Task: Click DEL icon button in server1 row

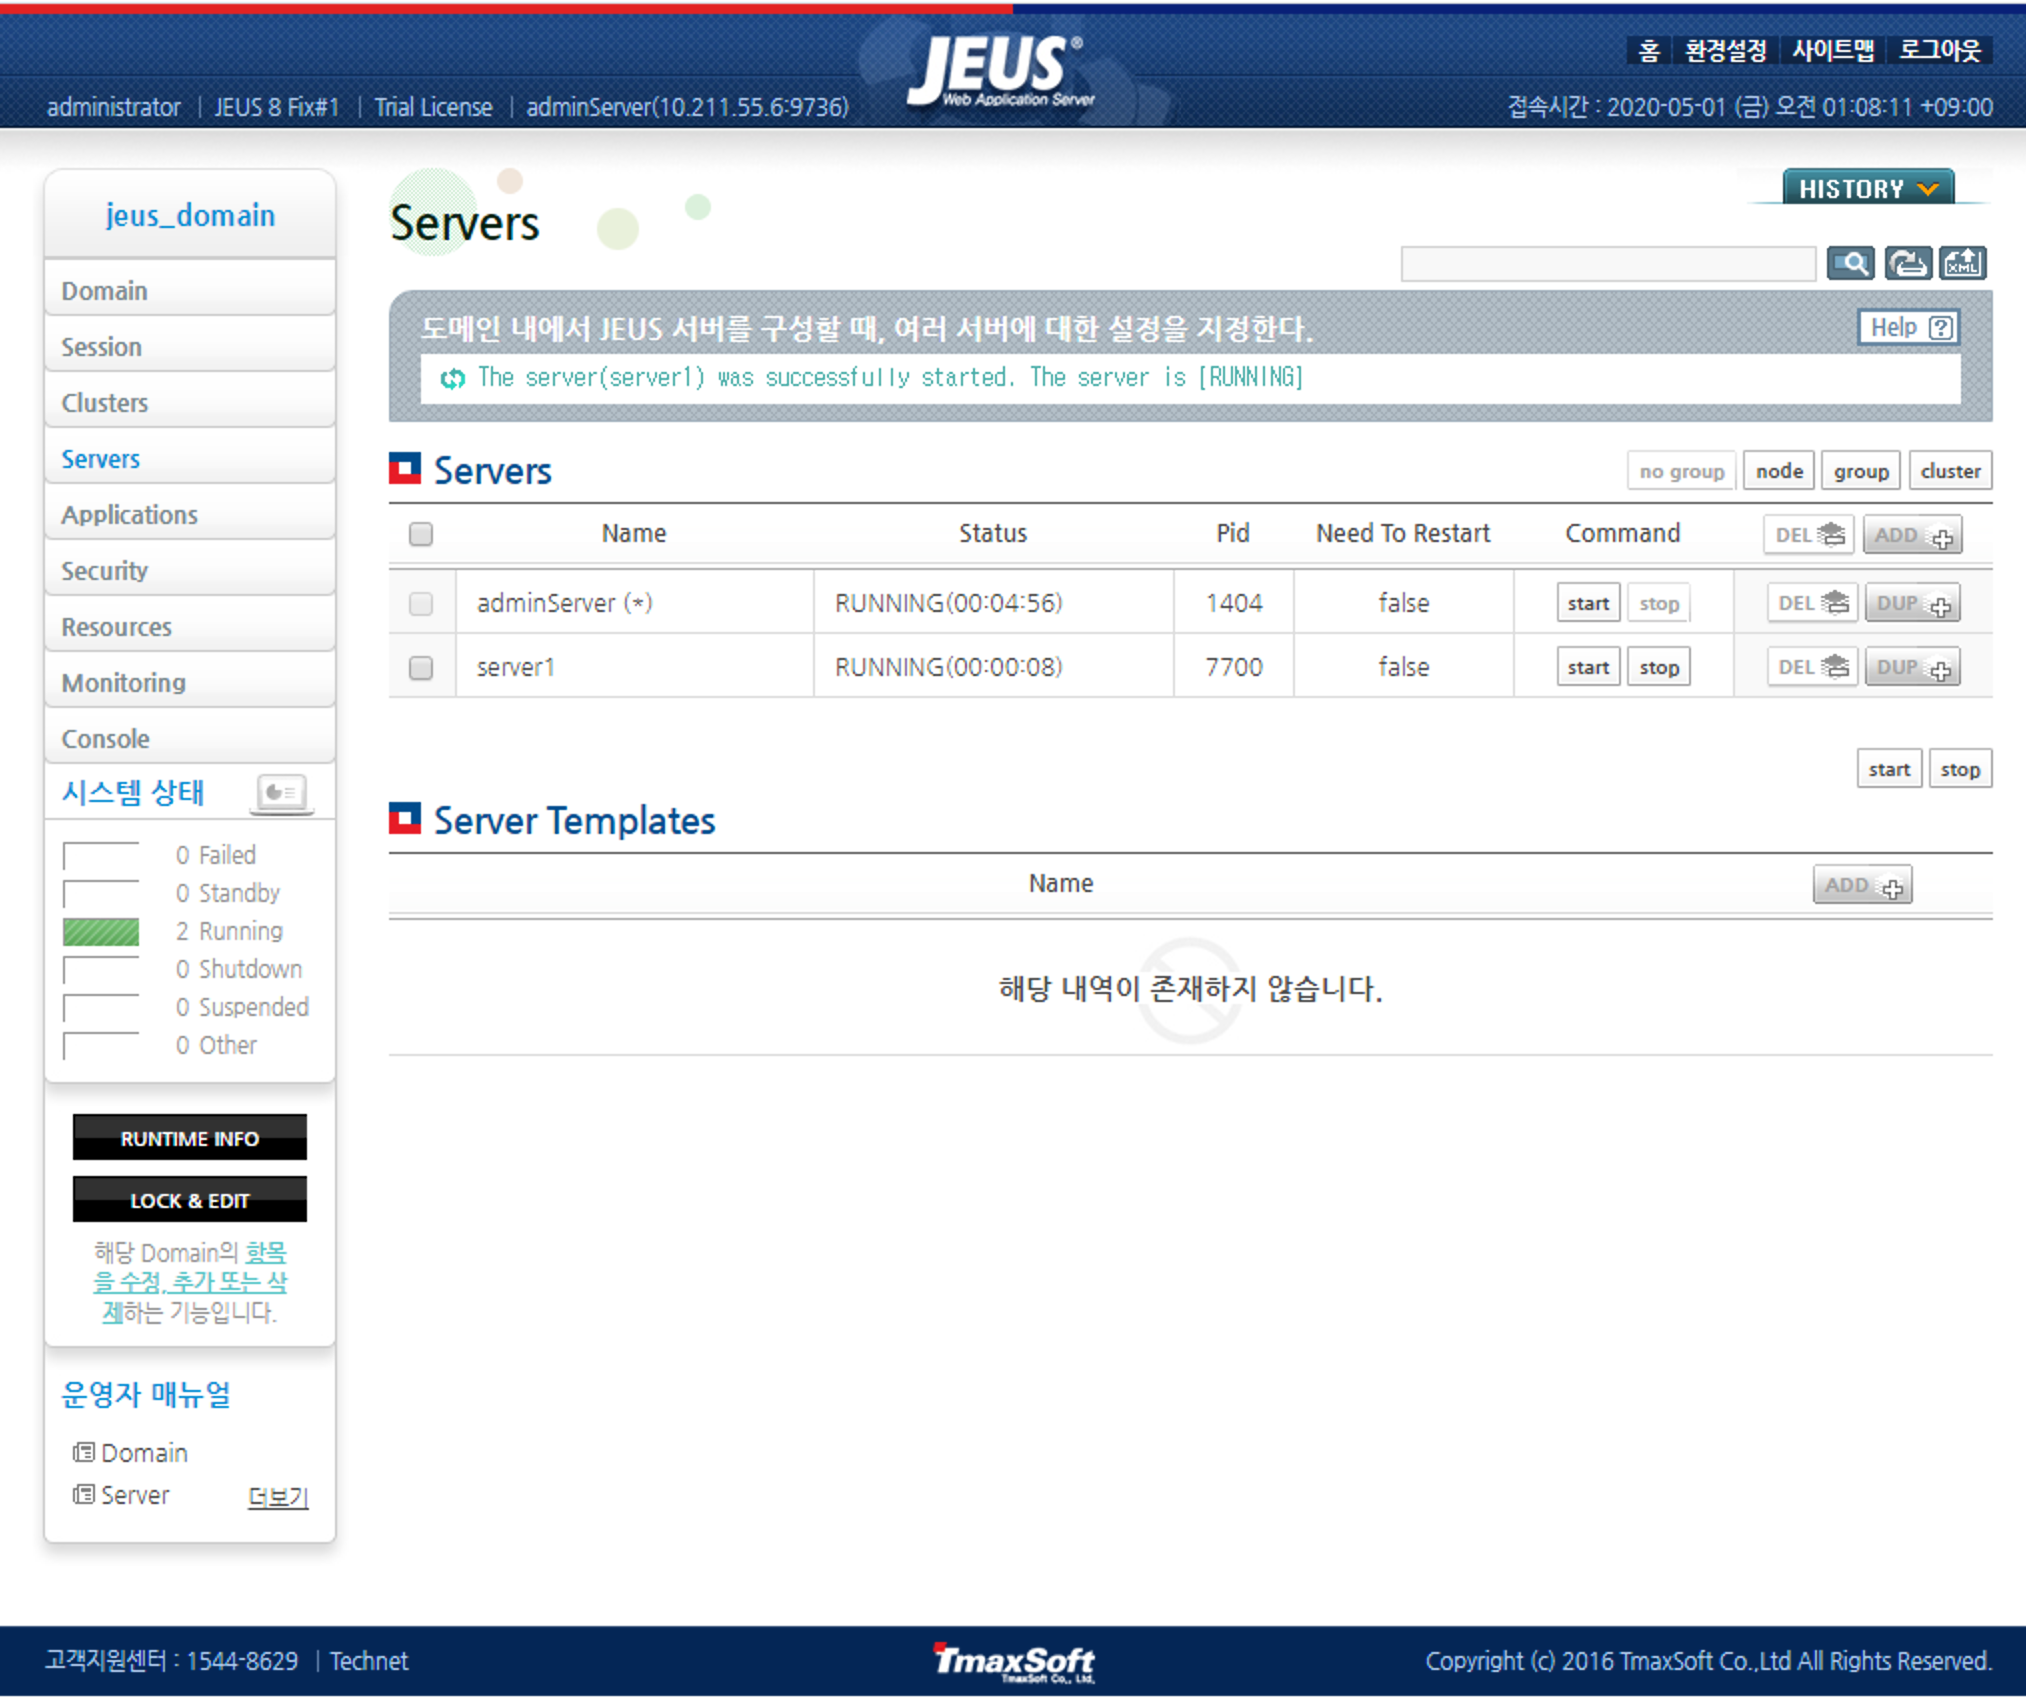Action: click(x=1811, y=667)
